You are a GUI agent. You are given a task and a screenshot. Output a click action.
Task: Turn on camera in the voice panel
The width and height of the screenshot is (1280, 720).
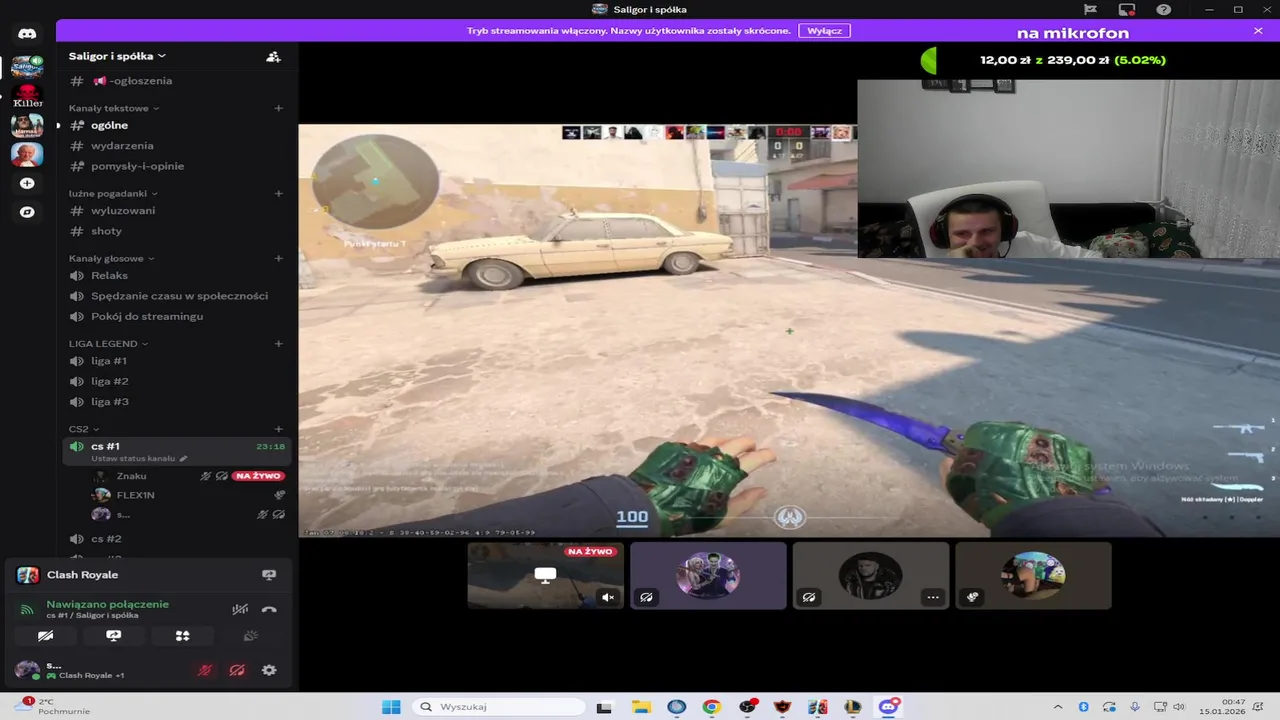45,636
